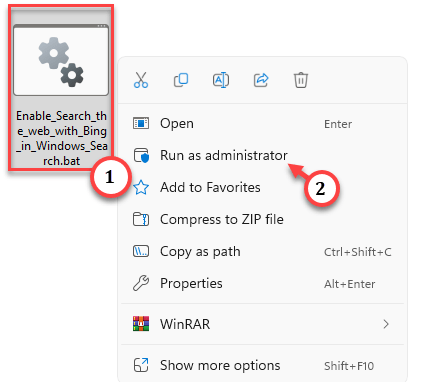Click the star icon for Favorites
The image size is (435, 382).
(141, 187)
